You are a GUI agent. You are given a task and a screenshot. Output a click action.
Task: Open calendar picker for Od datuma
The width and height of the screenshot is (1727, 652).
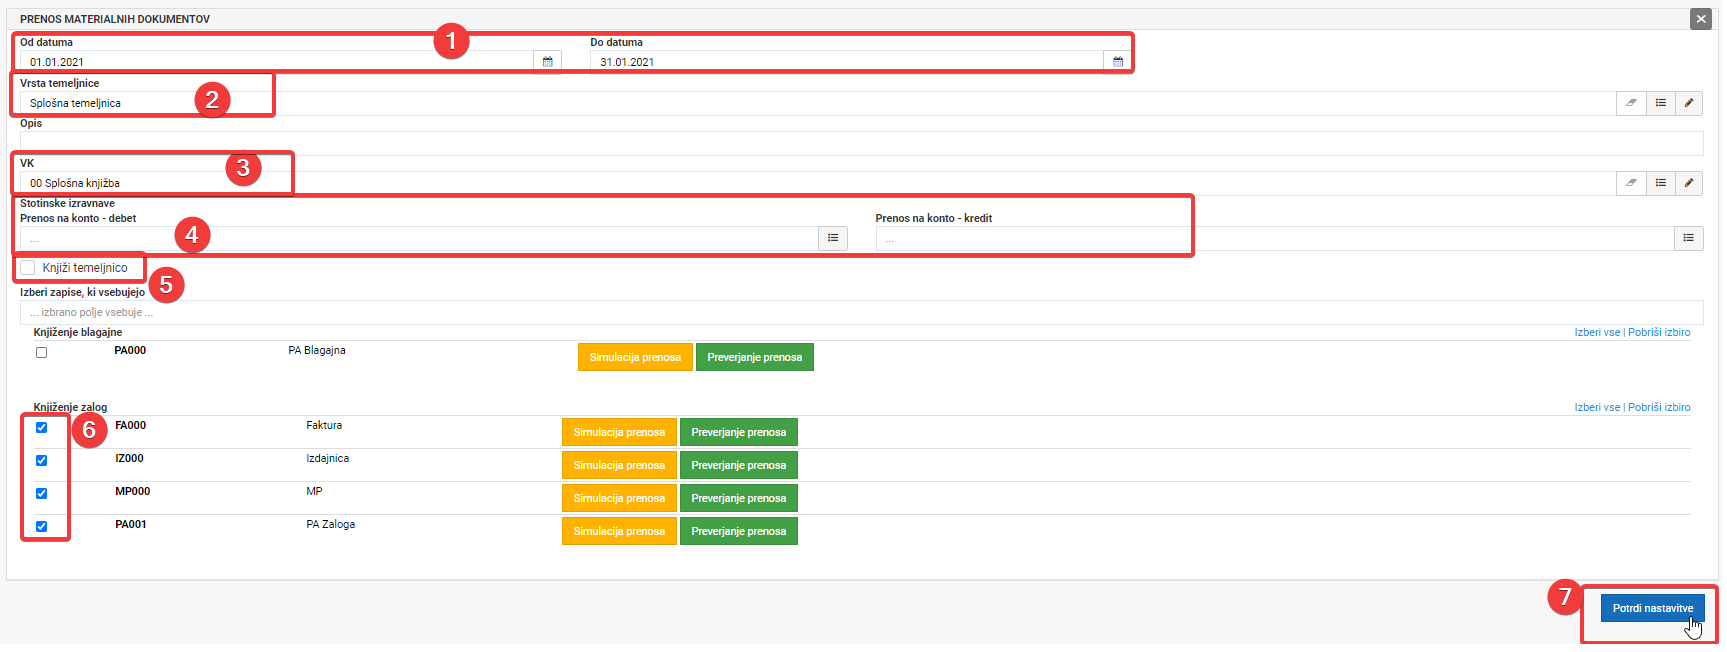(x=547, y=62)
